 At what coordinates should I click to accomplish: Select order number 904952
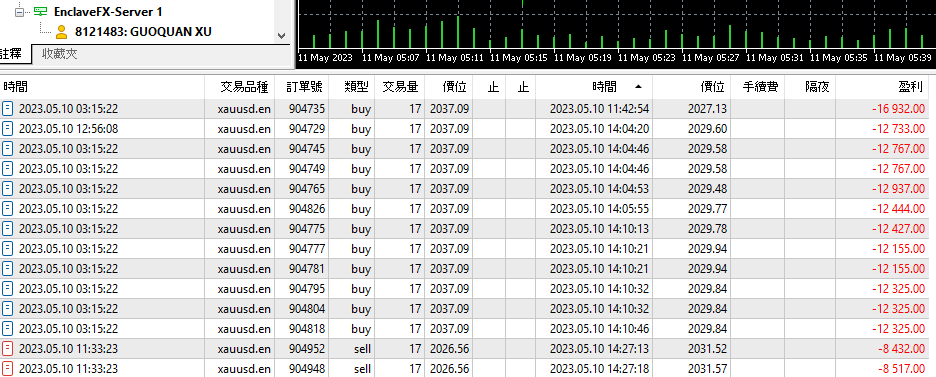click(x=307, y=348)
